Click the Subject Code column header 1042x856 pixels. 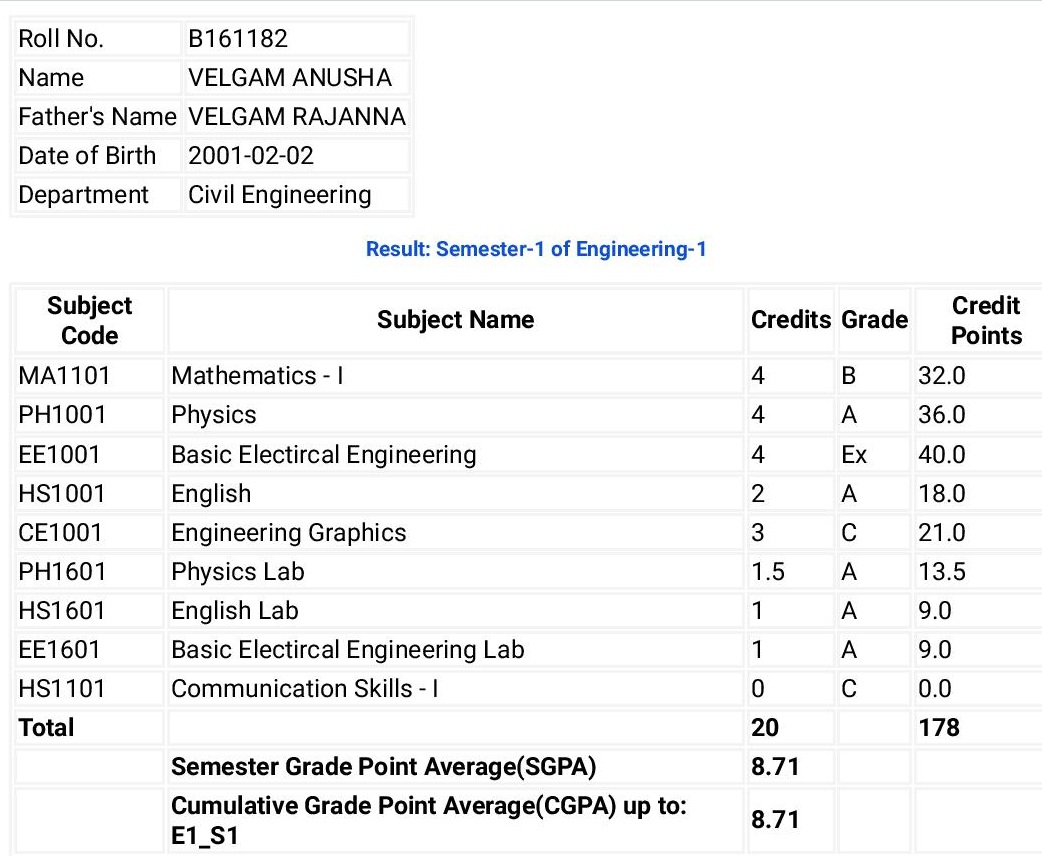[89, 320]
